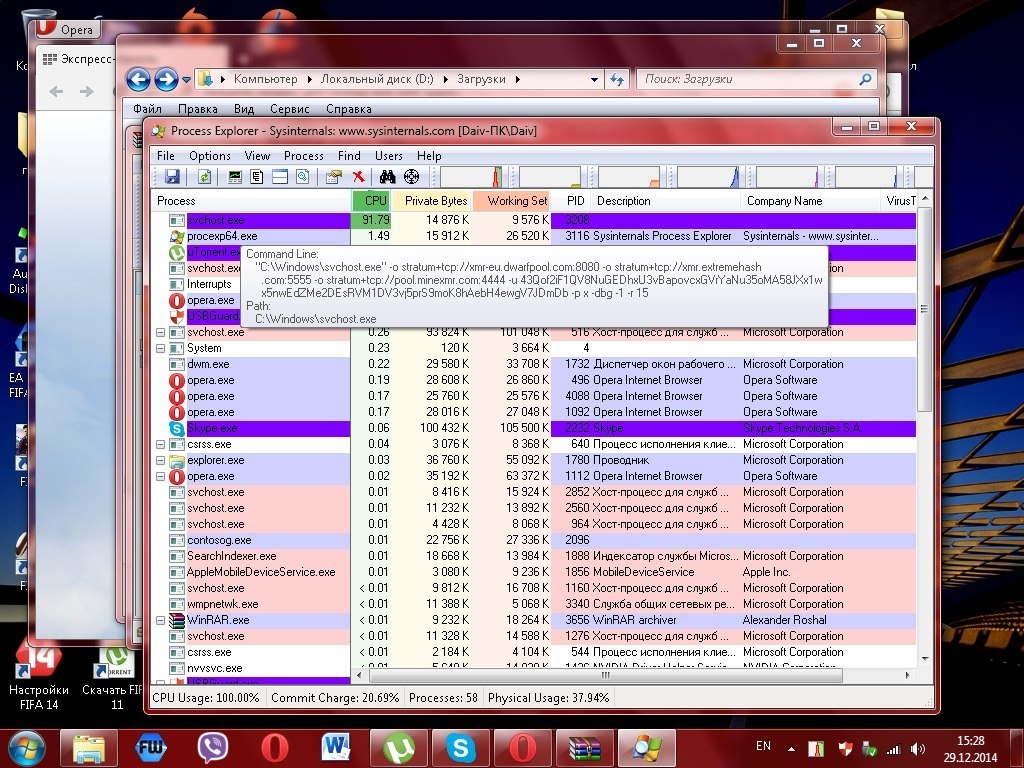Collapse the System process tree node
The height and width of the screenshot is (768, 1024).
click(161, 349)
